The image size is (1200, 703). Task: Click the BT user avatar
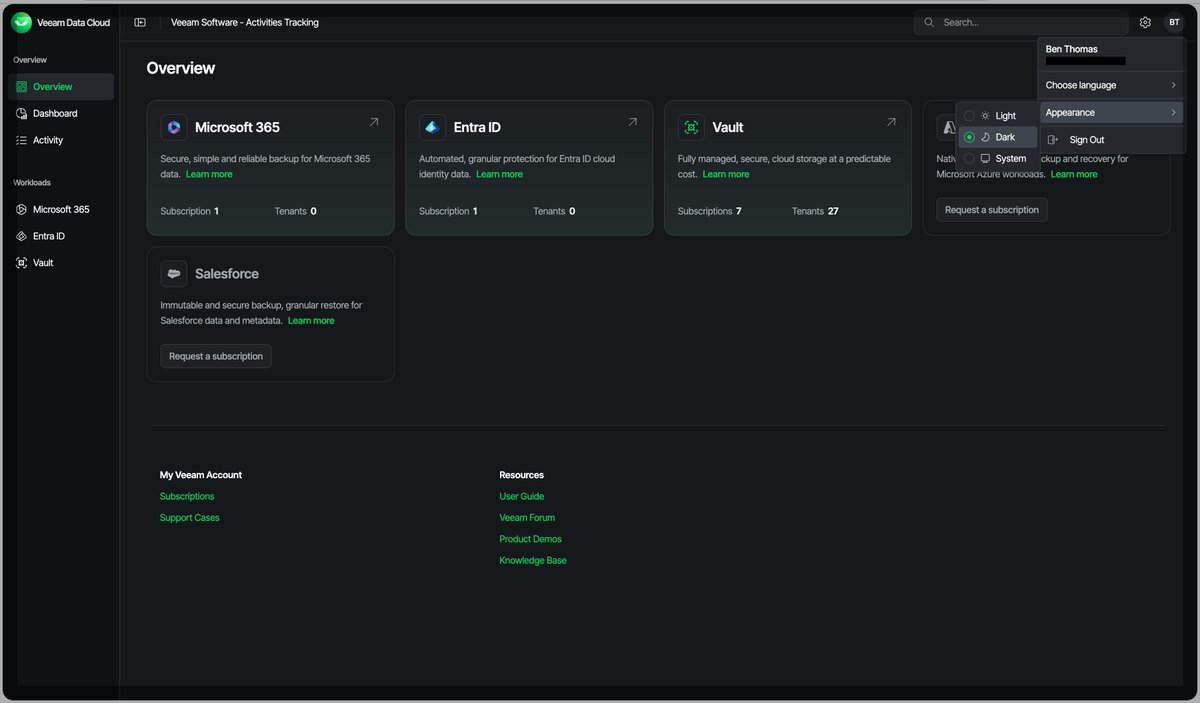point(1174,21)
